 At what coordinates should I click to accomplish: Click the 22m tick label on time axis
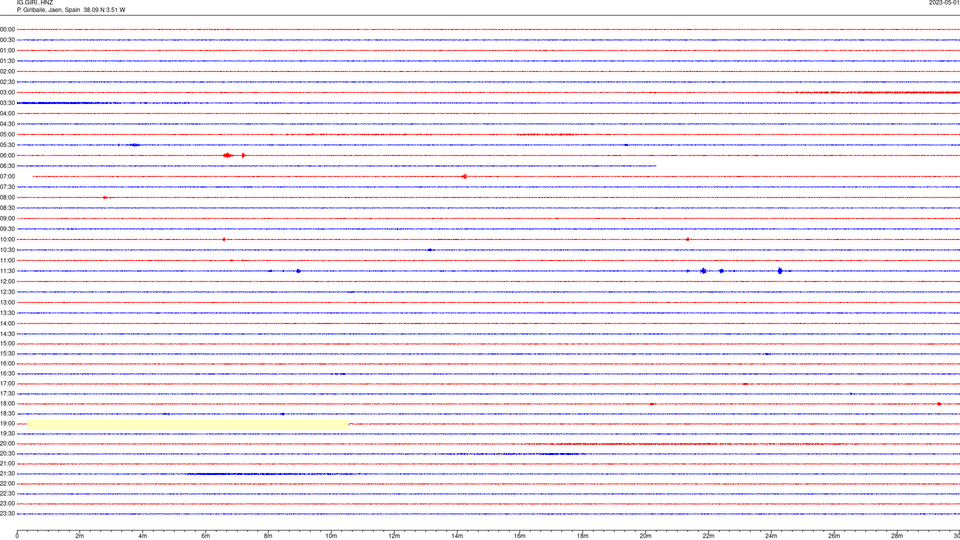[x=708, y=536]
